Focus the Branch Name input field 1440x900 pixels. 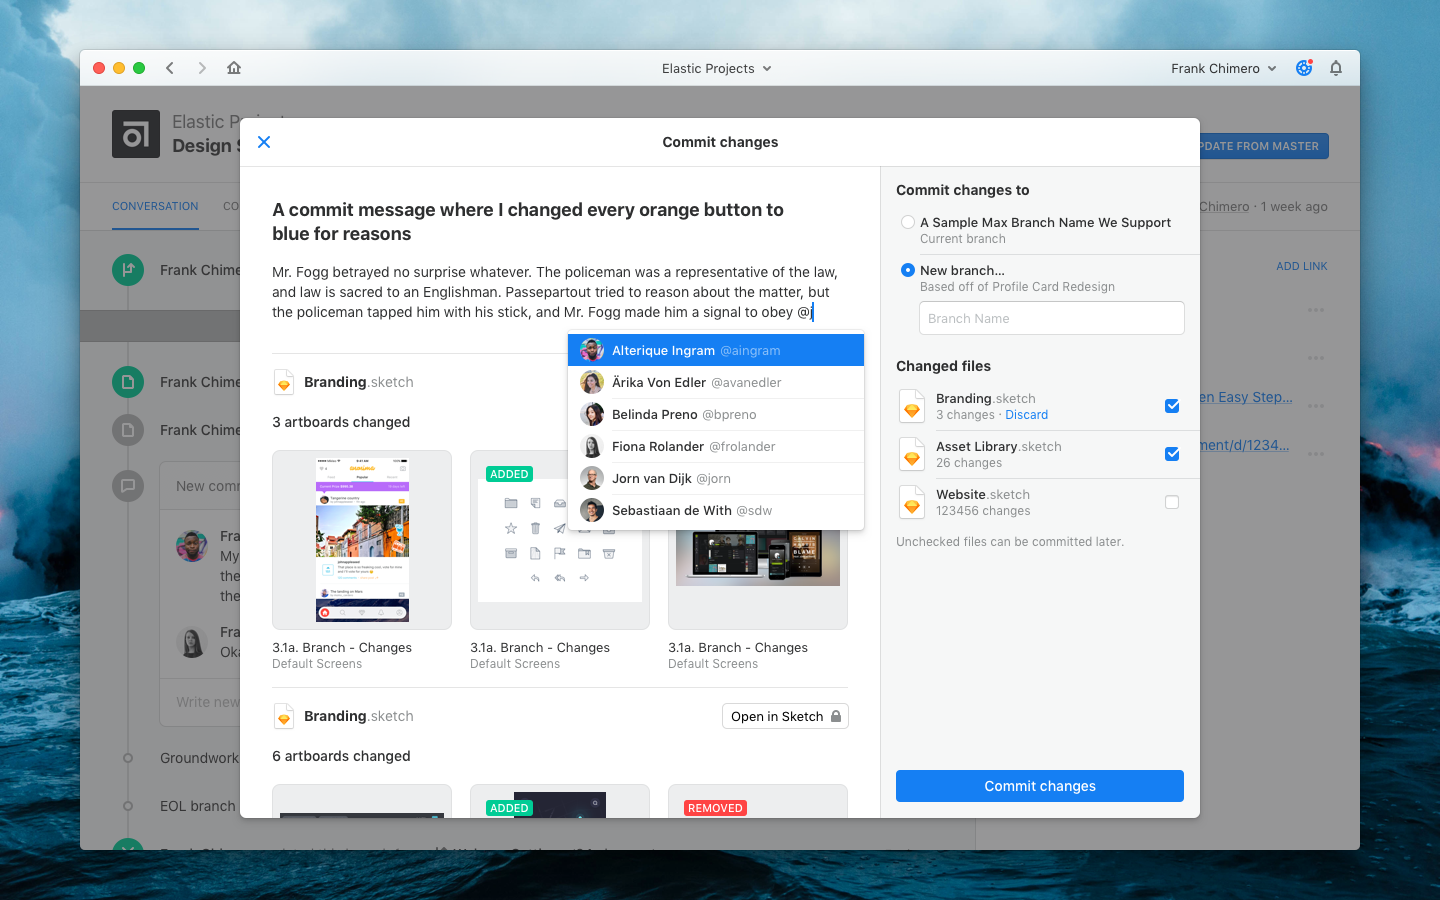(1052, 318)
